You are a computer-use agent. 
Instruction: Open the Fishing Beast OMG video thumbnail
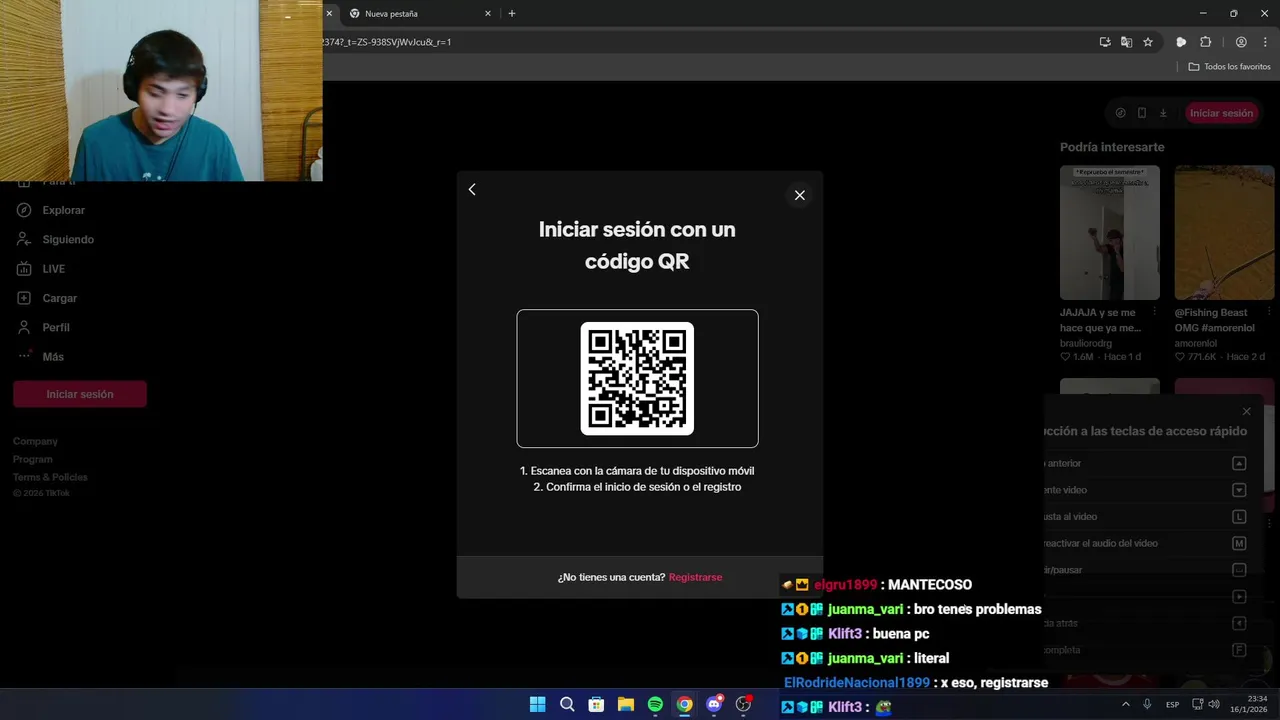(x=1224, y=232)
